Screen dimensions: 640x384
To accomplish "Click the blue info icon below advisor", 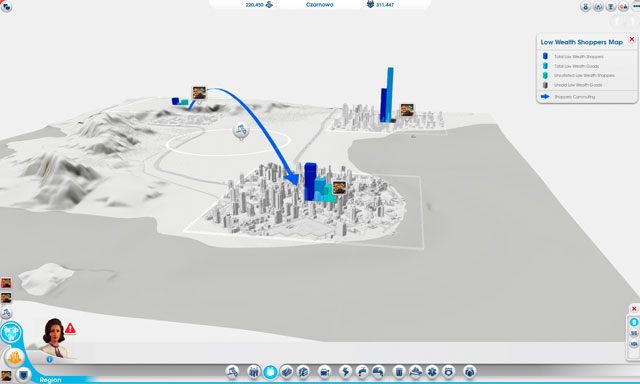I will point(49,360).
